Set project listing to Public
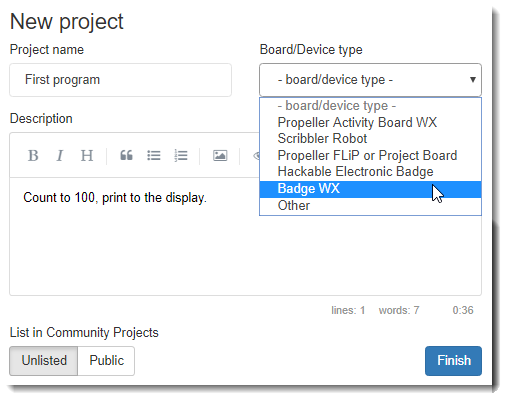 click(x=106, y=361)
